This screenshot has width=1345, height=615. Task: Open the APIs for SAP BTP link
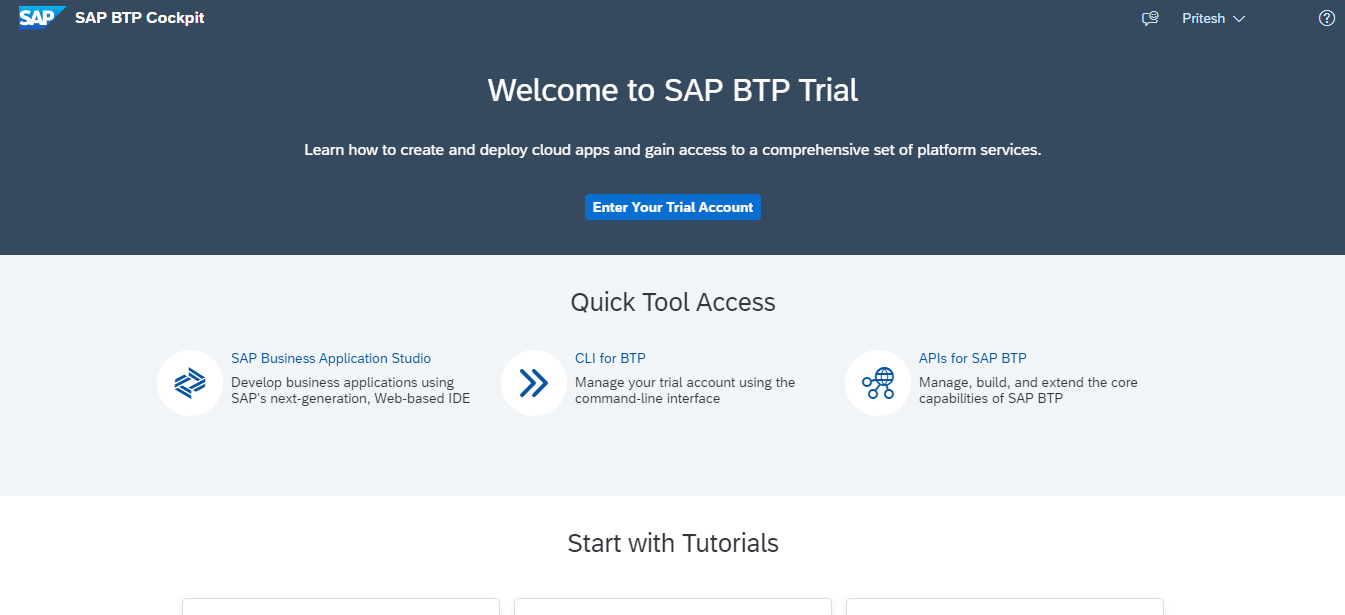click(x=972, y=358)
